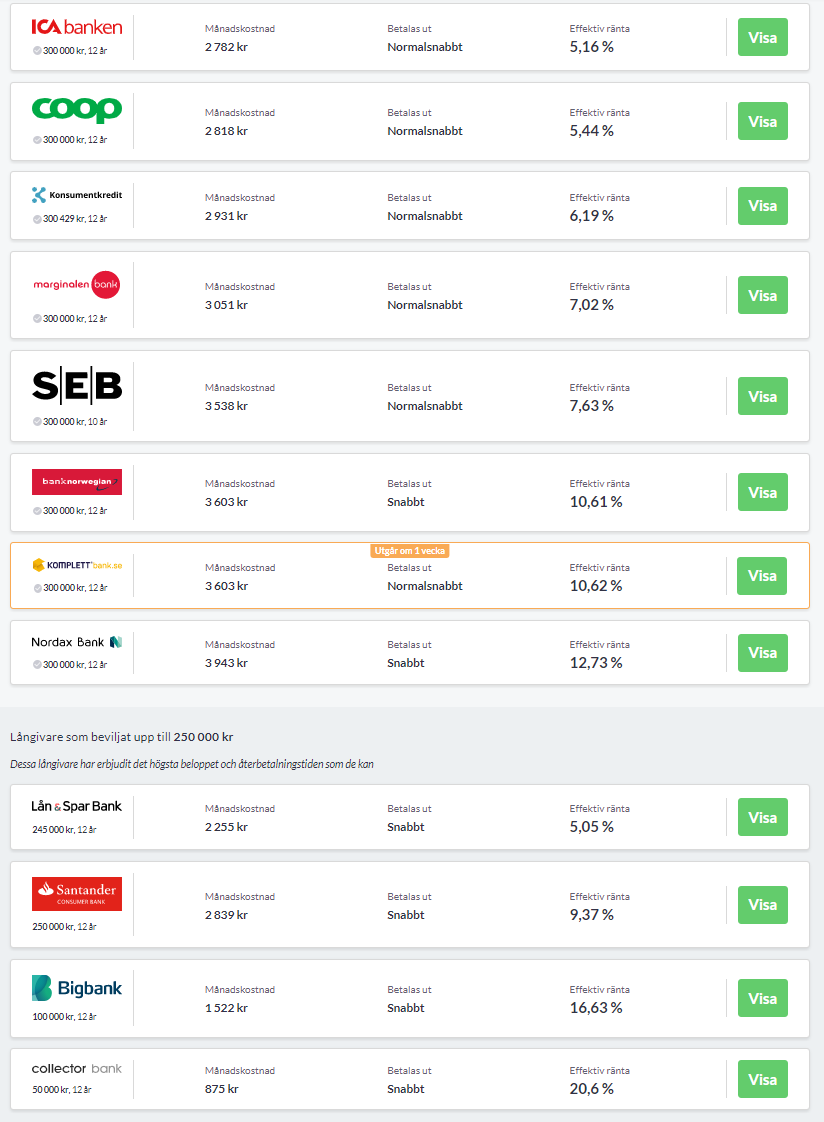Click the Coop logo
The image size is (824, 1122).
click(x=76, y=110)
